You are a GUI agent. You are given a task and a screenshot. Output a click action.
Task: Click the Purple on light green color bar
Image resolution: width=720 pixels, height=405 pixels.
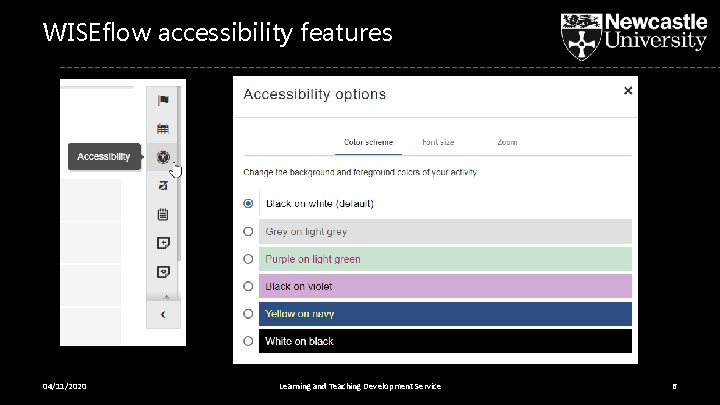[445, 259]
